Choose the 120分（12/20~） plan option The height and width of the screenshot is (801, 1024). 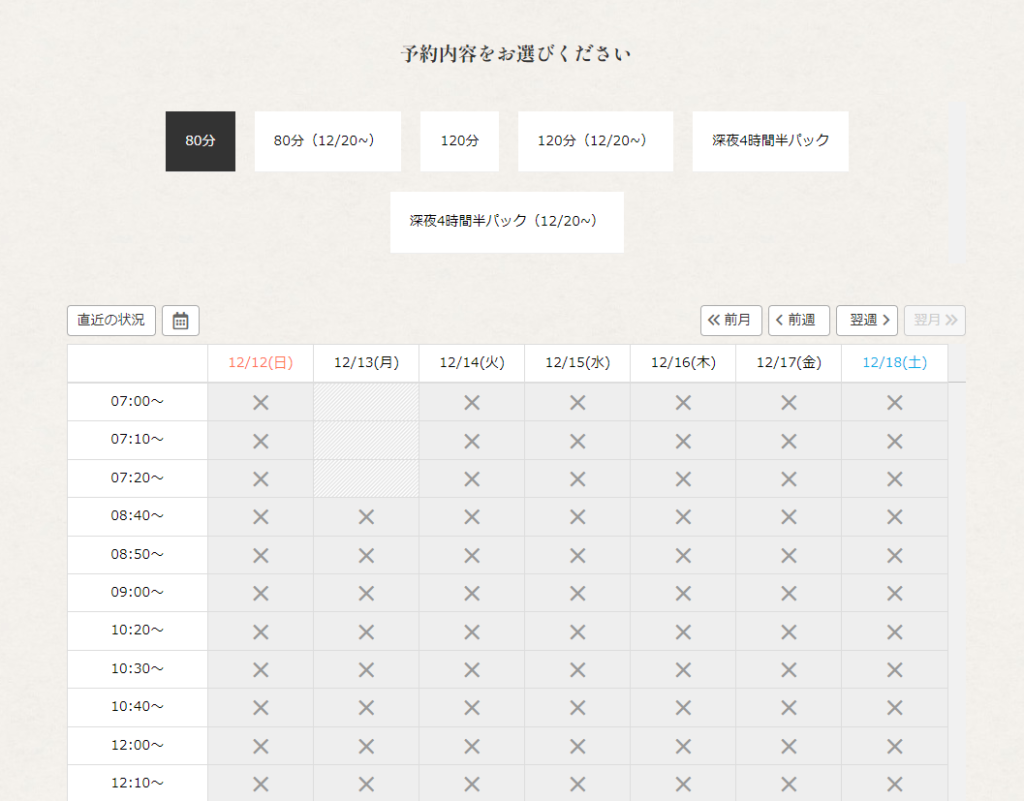click(x=596, y=141)
